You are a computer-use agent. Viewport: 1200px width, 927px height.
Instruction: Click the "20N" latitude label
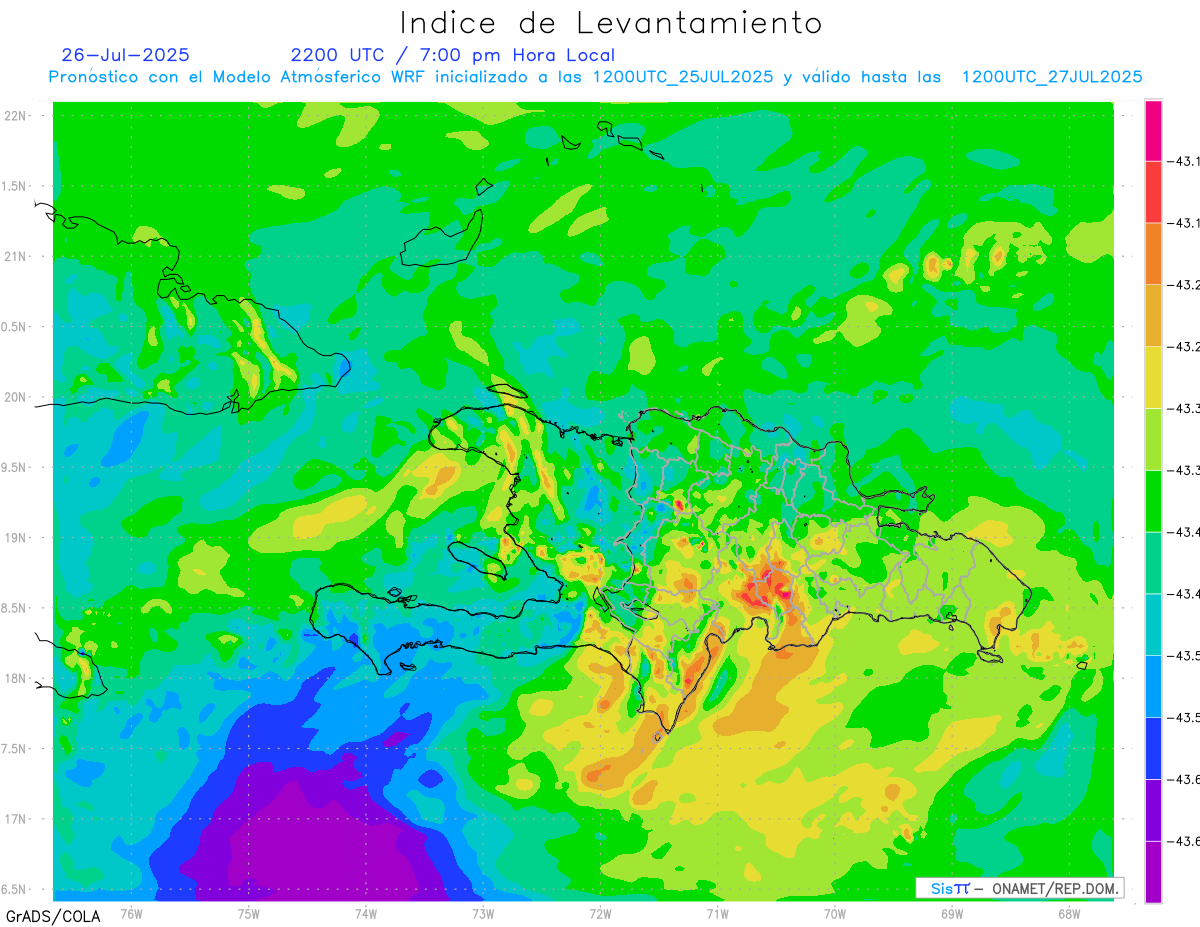pos(17,397)
